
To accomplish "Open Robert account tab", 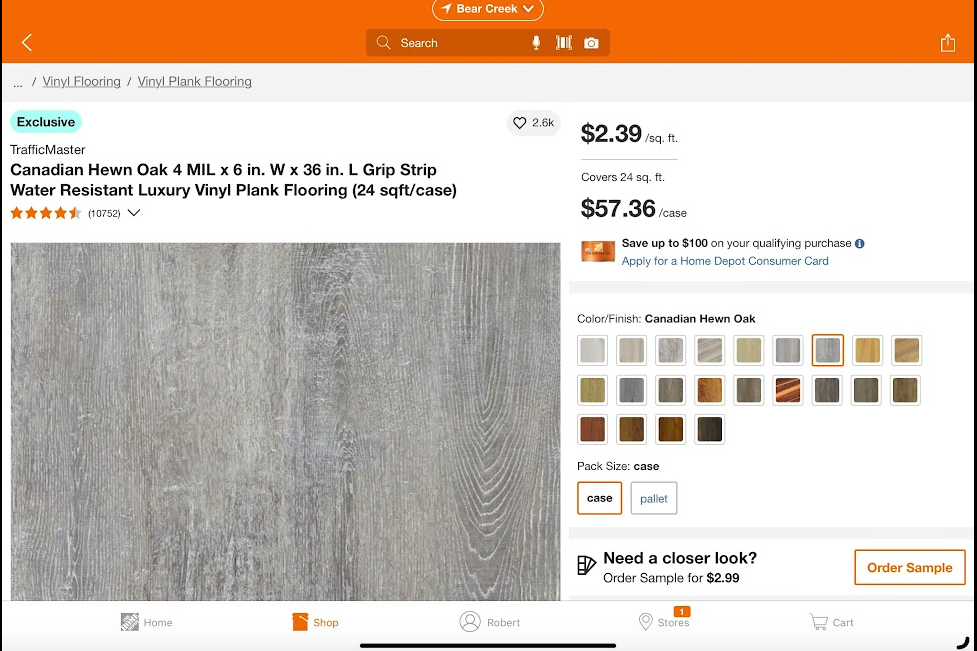I will click(x=490, y=622).
